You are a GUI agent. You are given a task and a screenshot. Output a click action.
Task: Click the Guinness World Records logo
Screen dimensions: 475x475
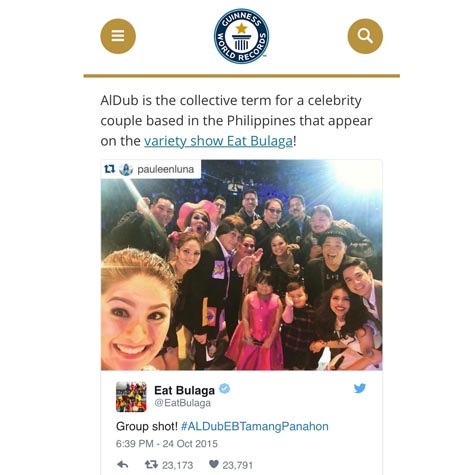point(242,36)
